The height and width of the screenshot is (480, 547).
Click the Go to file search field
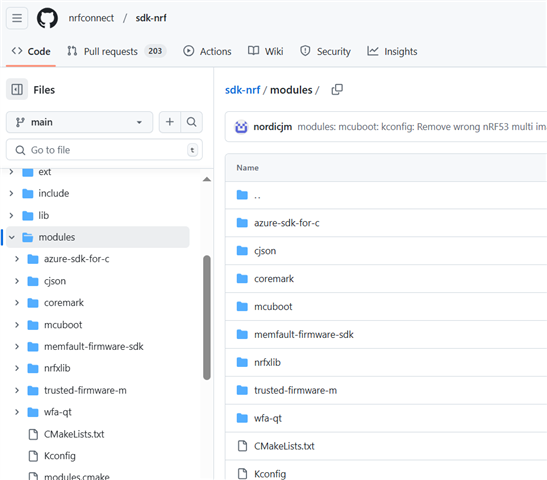(104, 150)
